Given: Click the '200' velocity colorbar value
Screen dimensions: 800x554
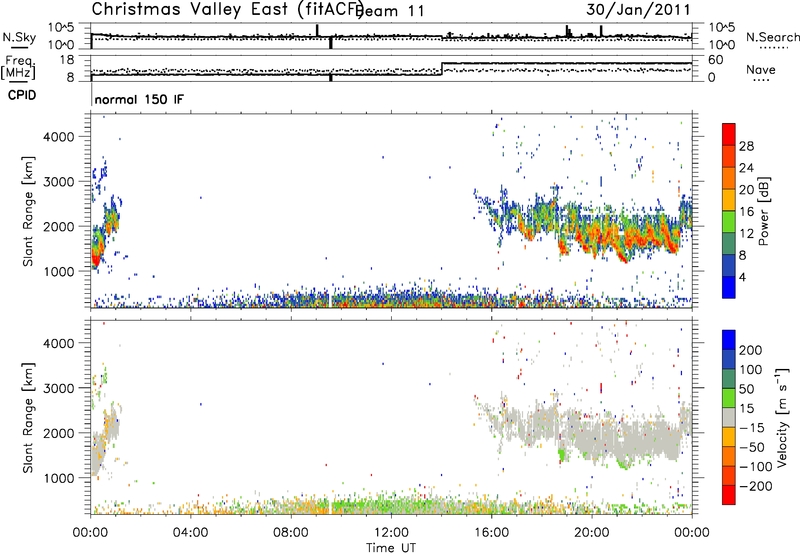Looking at the screenshot, I should click(751, 350).
